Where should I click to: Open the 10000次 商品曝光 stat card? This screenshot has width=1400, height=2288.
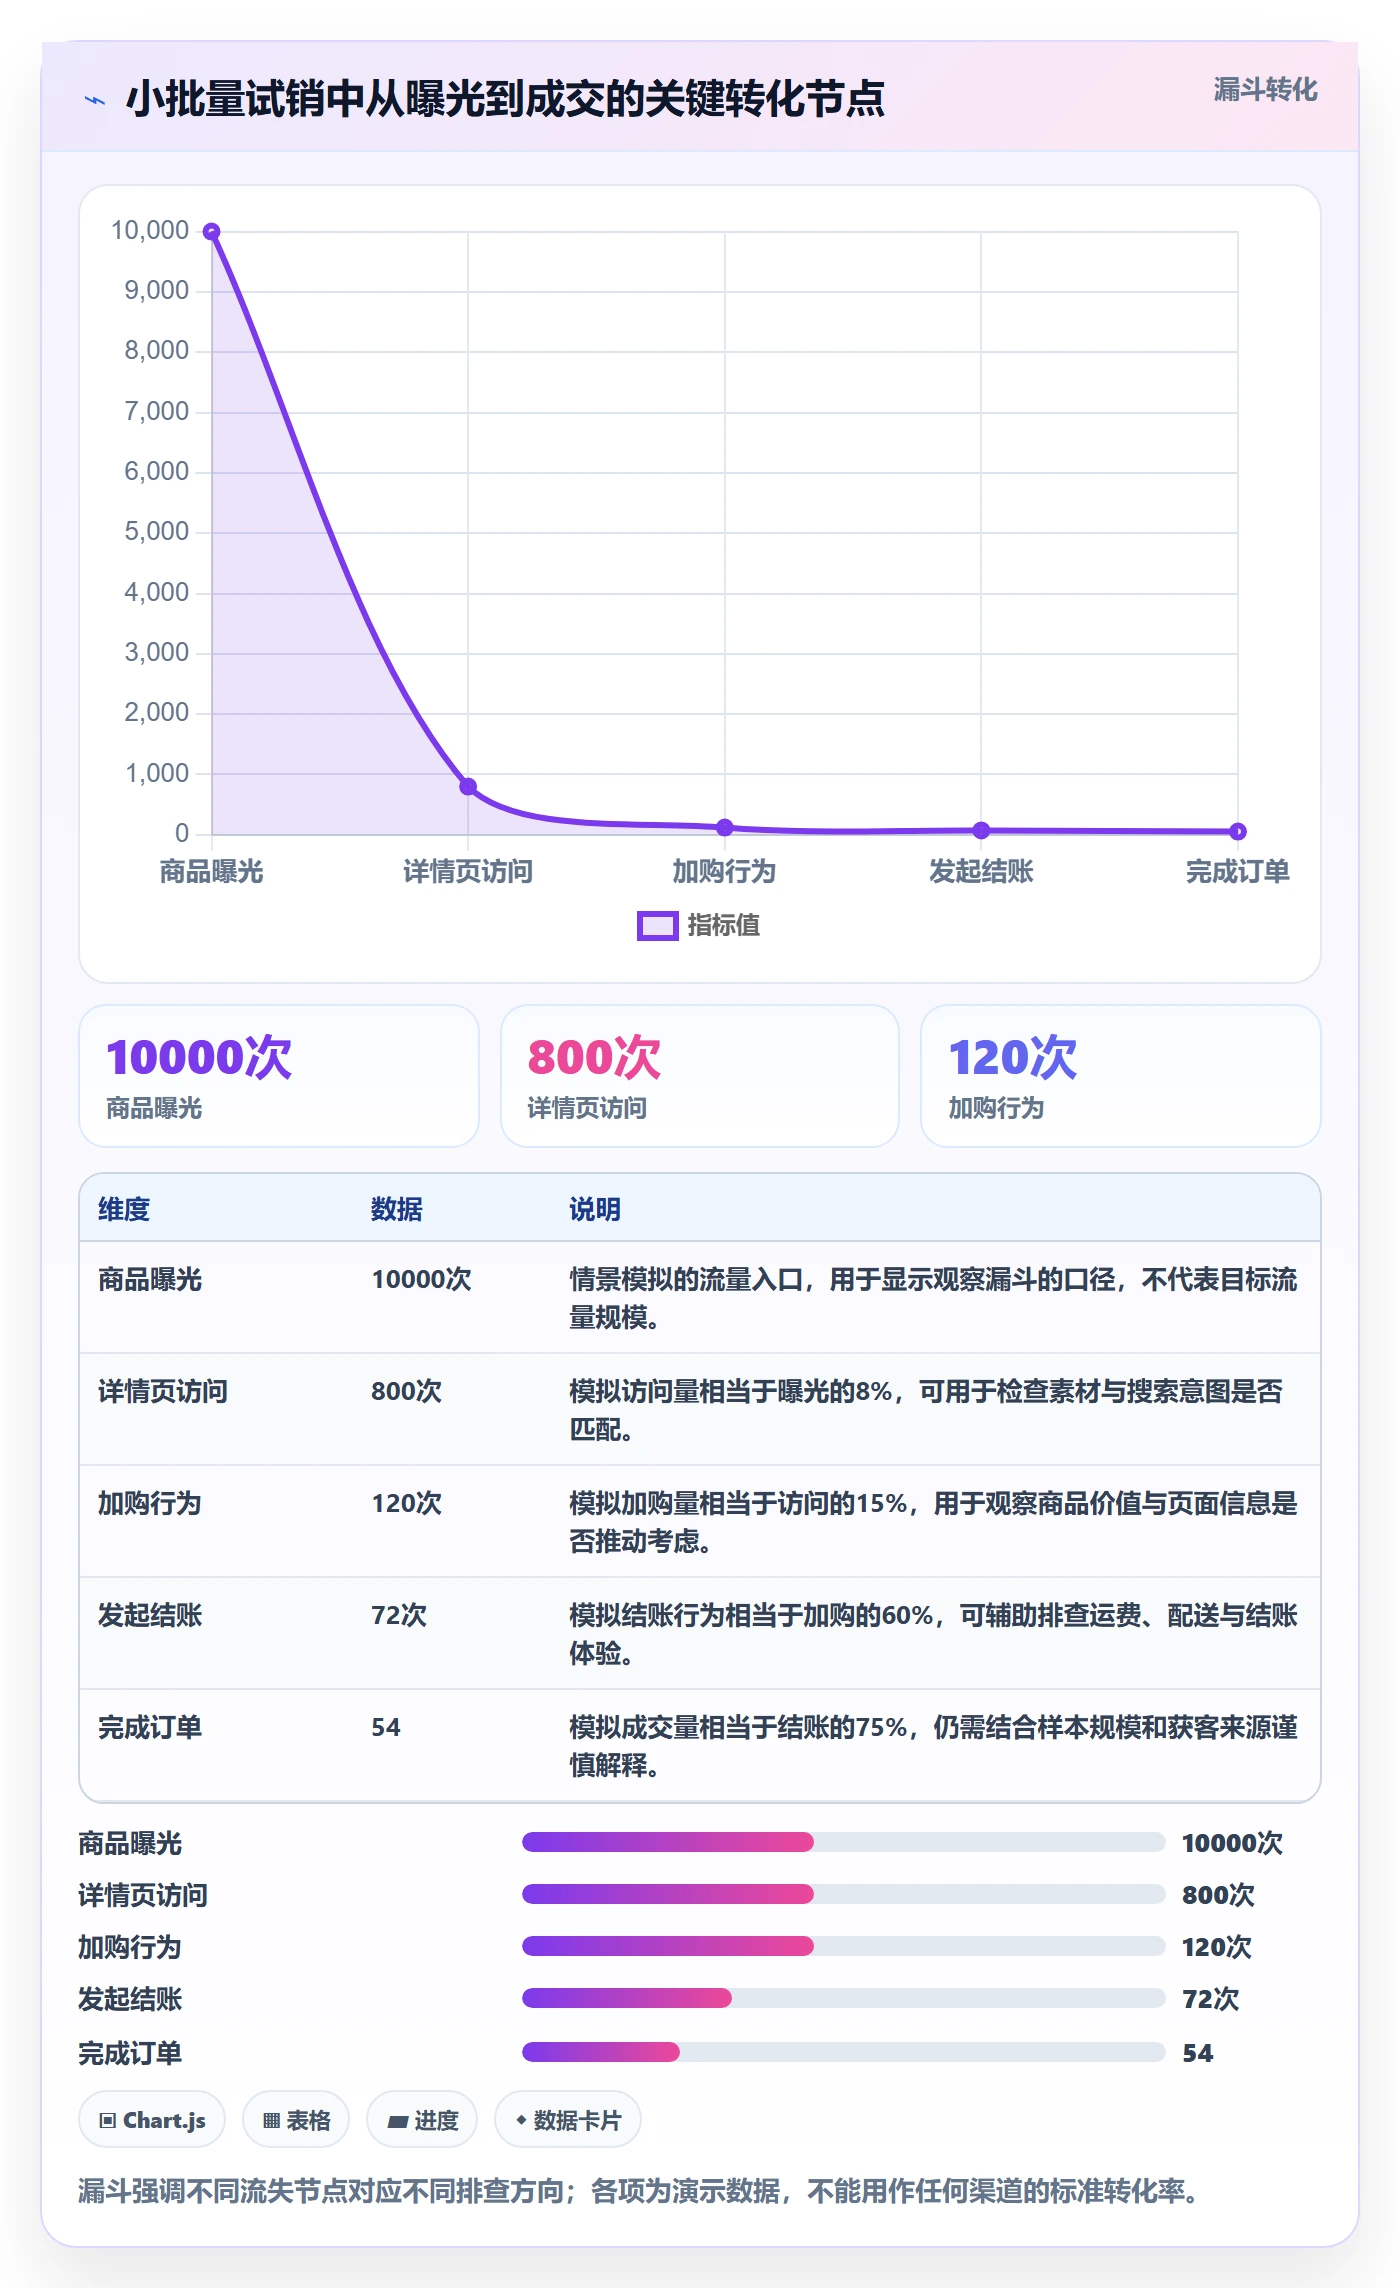click(x=279, y=1076)
